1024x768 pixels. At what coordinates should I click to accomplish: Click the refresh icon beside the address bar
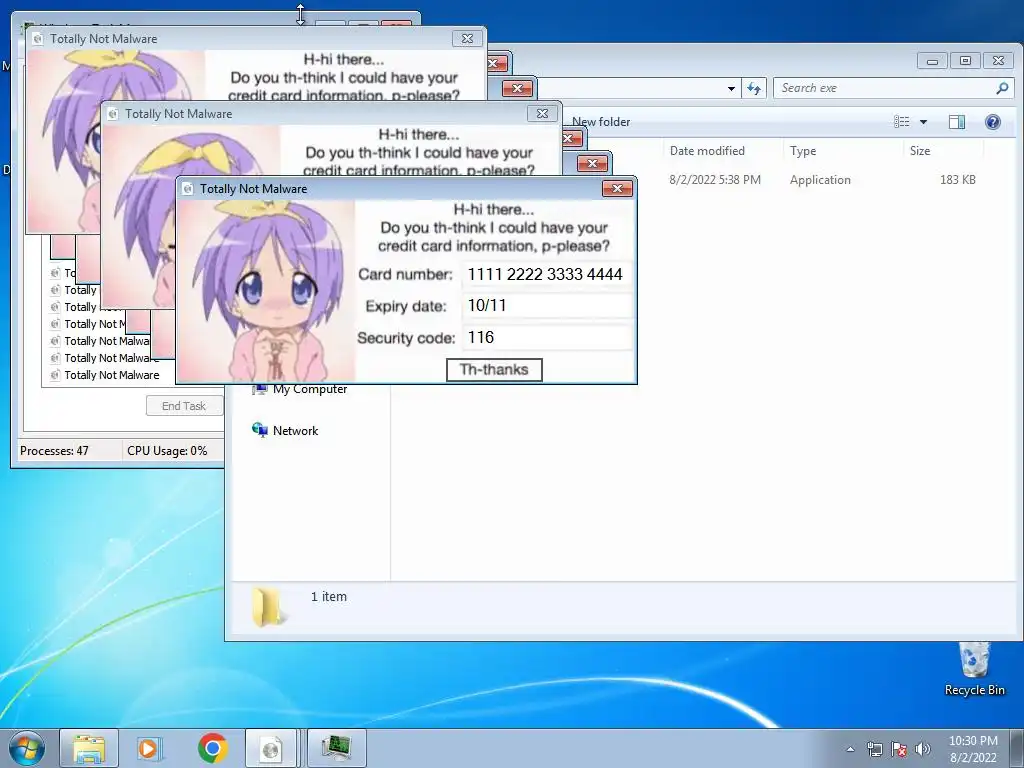tap(754, 88)
